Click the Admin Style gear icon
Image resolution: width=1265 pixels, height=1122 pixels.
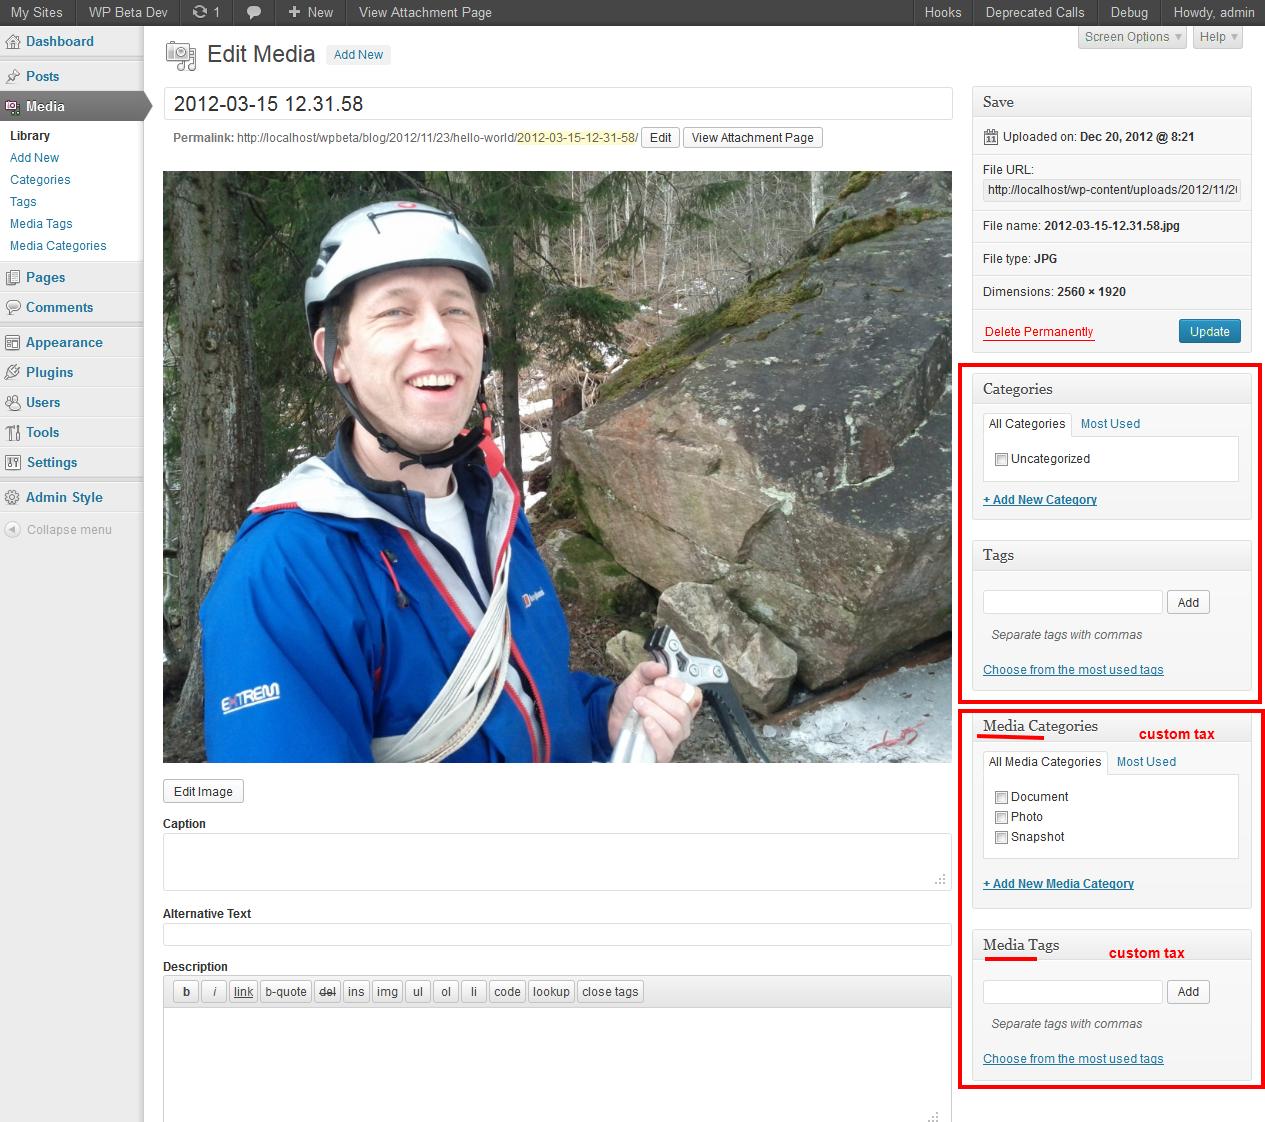coord(12,497)
